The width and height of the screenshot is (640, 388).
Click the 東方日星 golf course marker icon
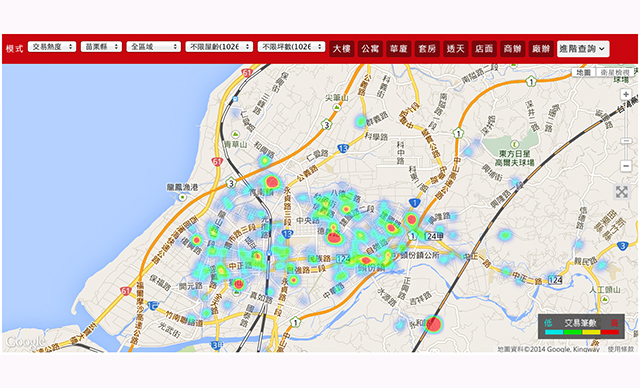[x=515, y=144]
